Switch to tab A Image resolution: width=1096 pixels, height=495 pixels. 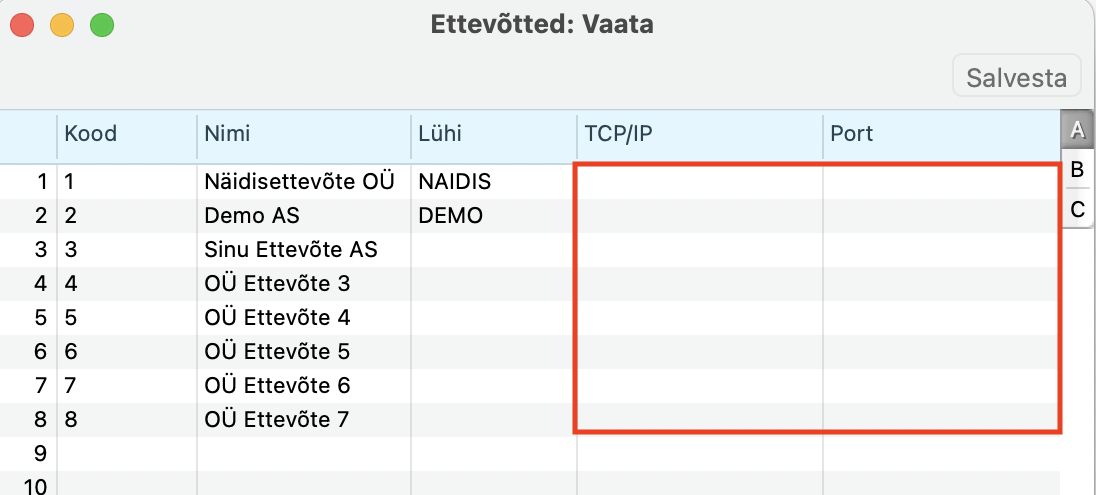pos(1077,130)
